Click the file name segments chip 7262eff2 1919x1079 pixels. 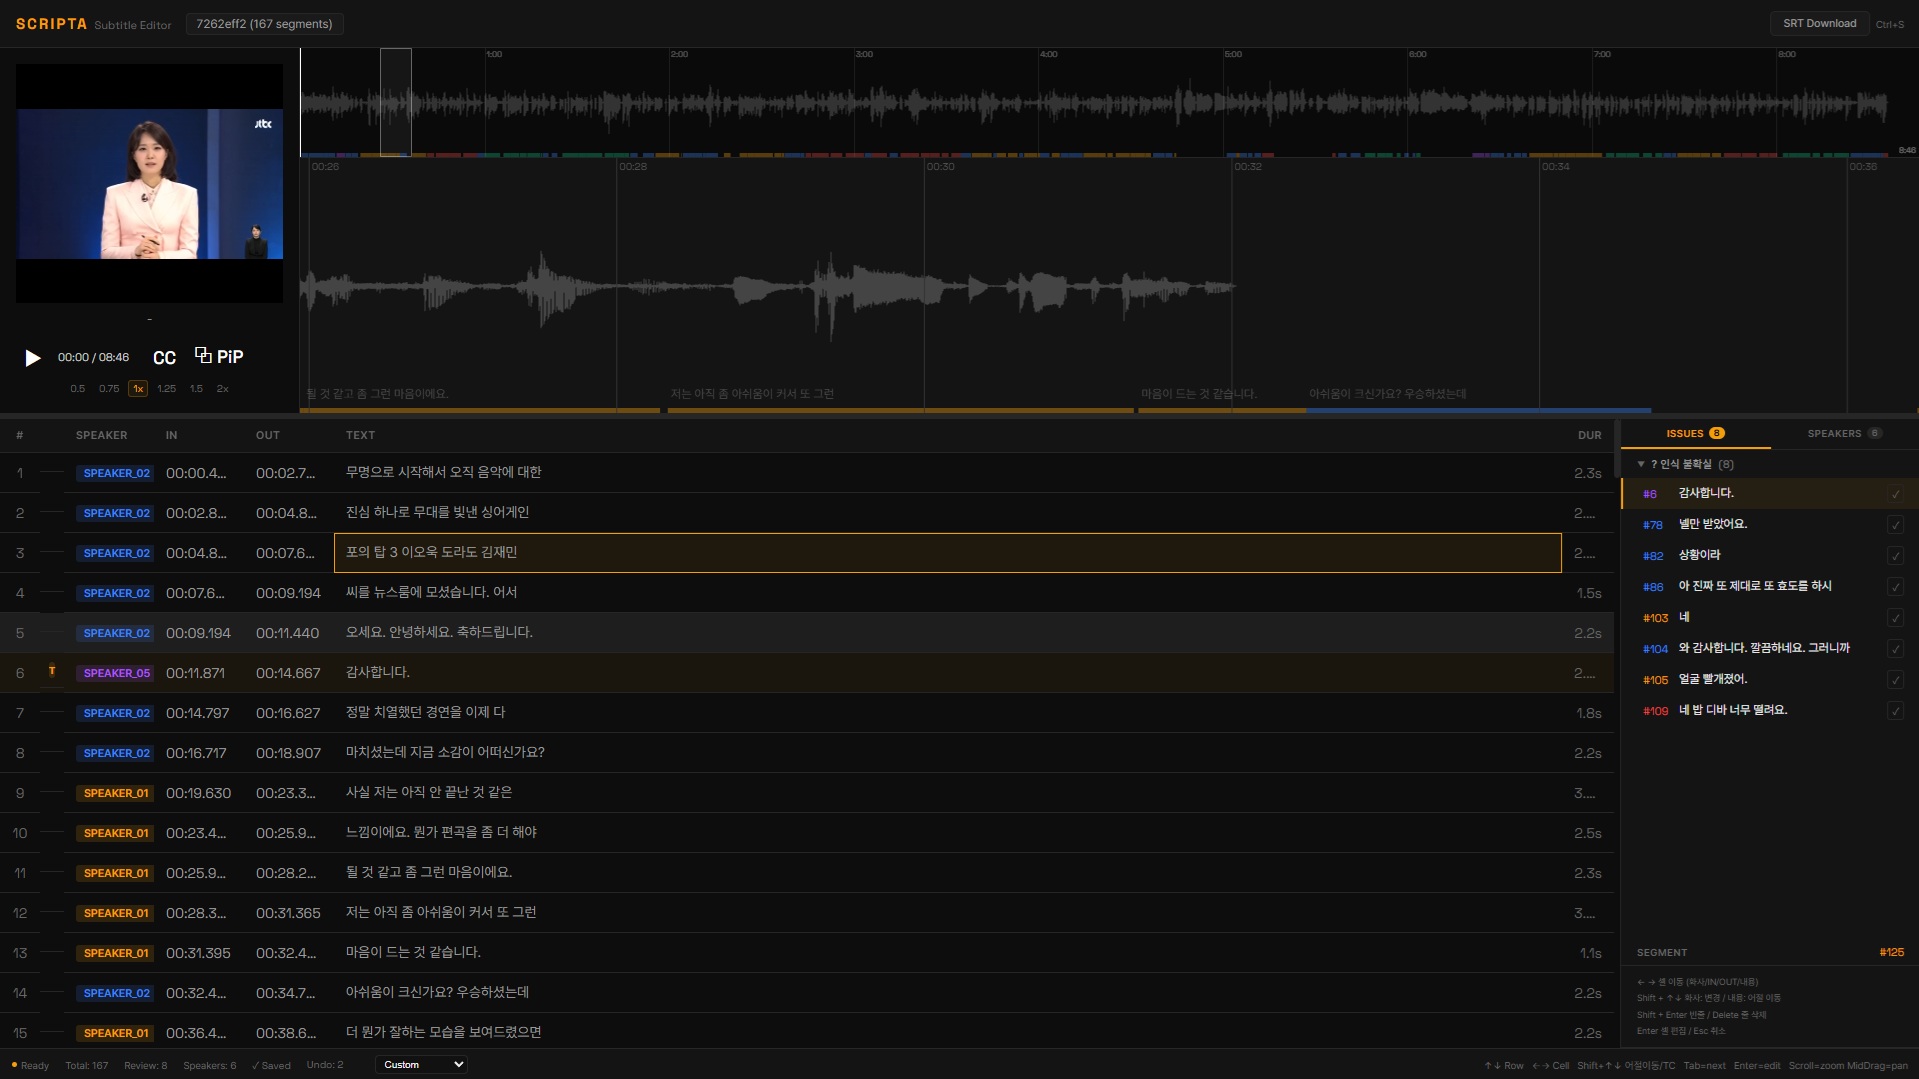(264, 24)
